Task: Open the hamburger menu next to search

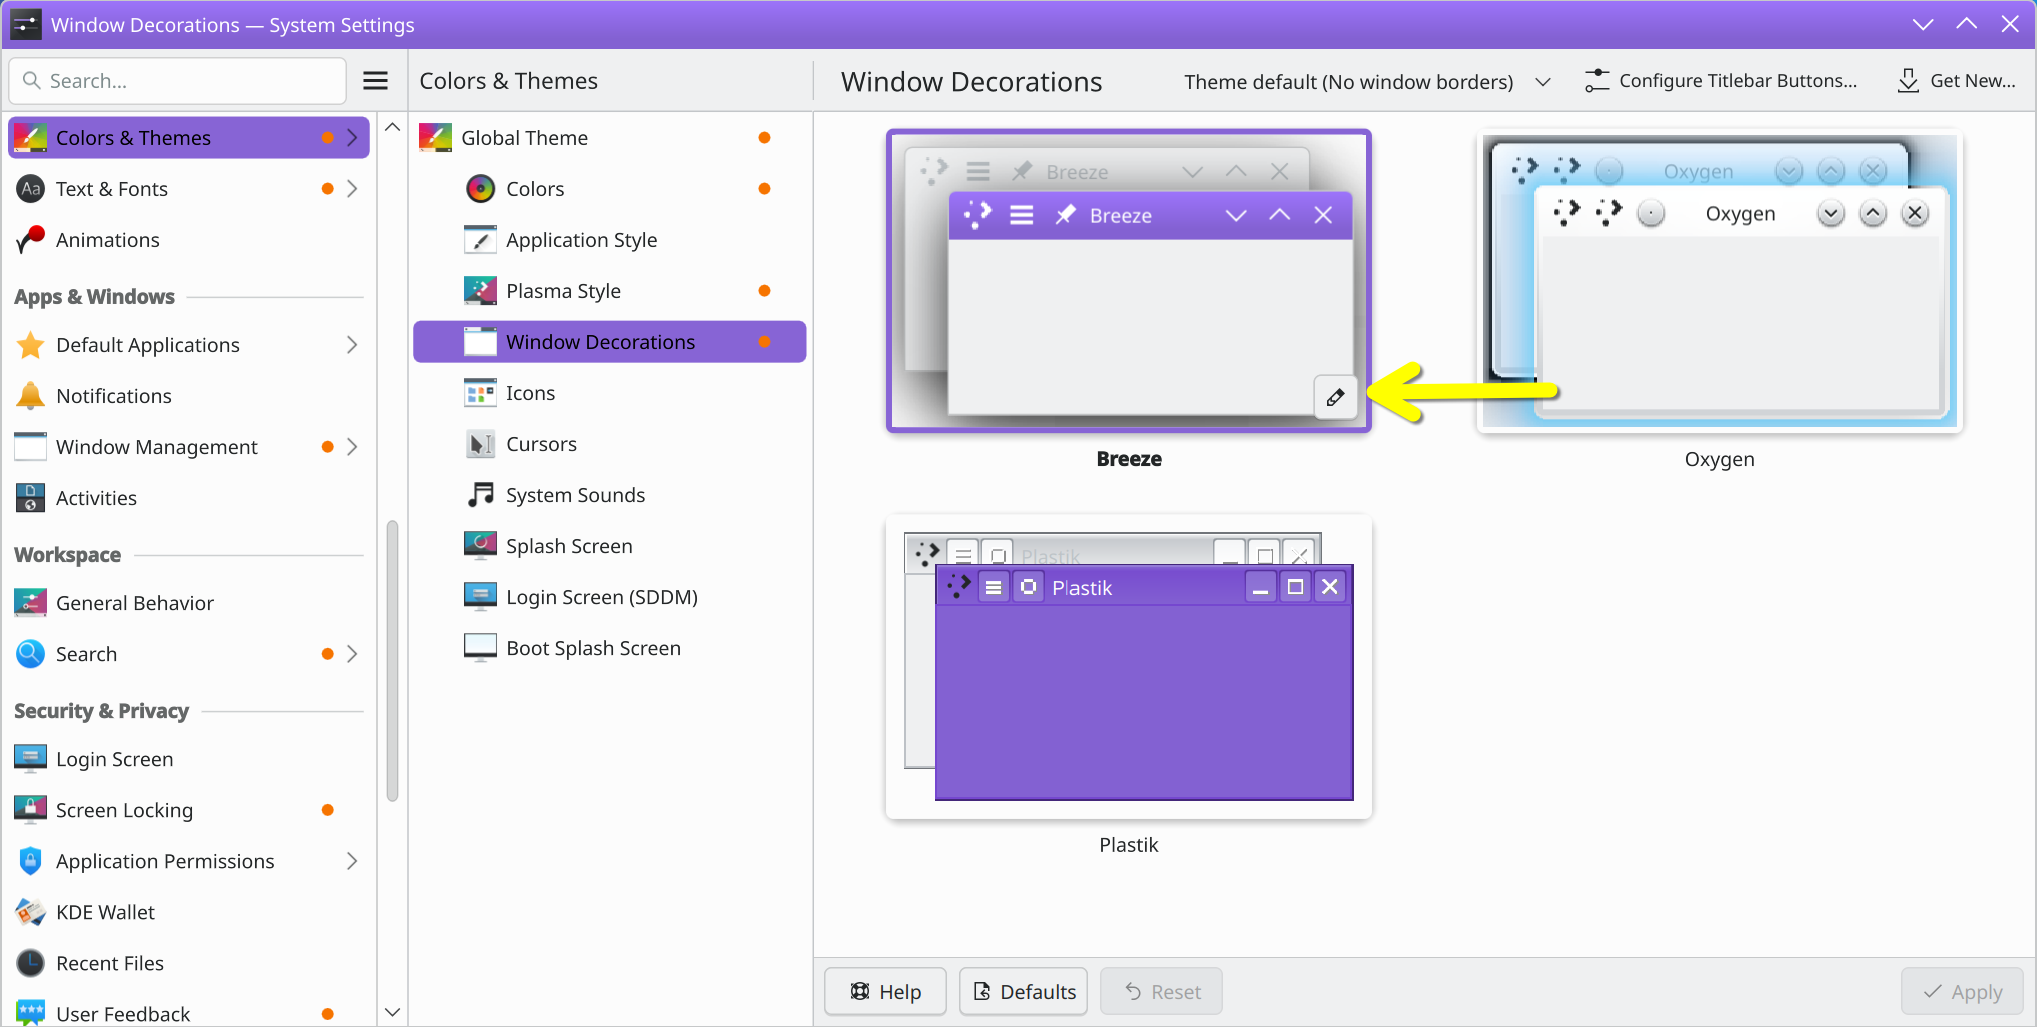Action: [375, 81]
